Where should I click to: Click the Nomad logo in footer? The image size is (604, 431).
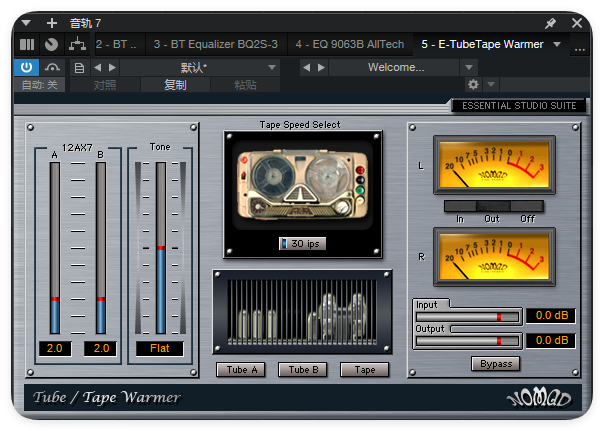pos(538,398)
